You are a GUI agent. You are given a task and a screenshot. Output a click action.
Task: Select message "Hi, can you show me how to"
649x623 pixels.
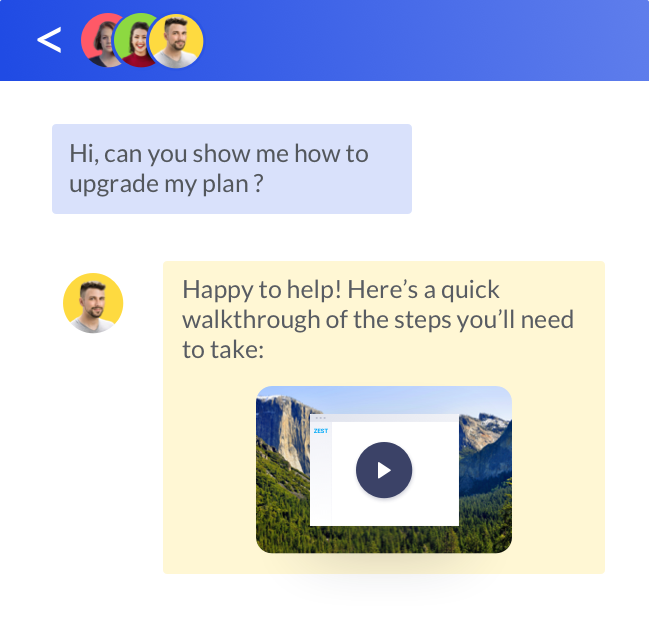219,154
